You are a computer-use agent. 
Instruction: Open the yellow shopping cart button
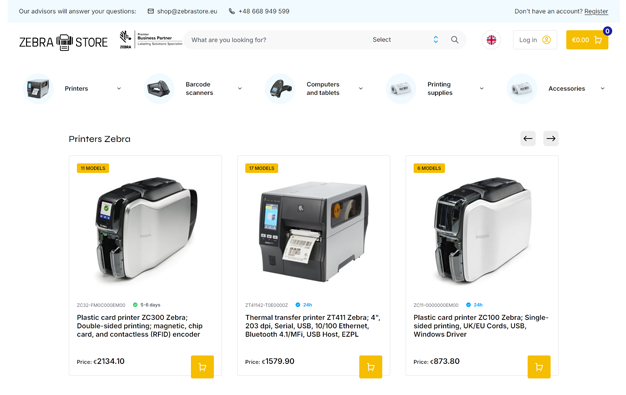(x=587, y=40)
